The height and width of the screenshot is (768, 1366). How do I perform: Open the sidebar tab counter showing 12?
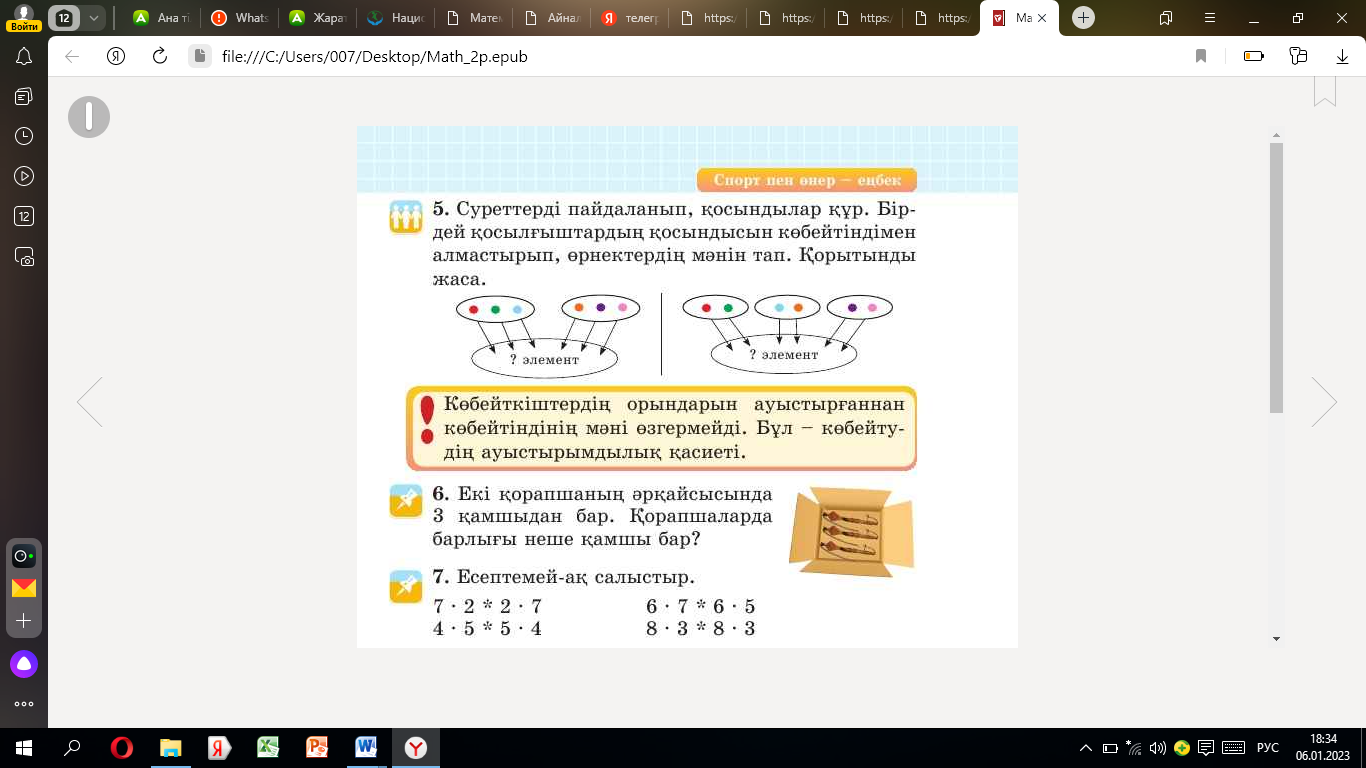click(24, 216)
